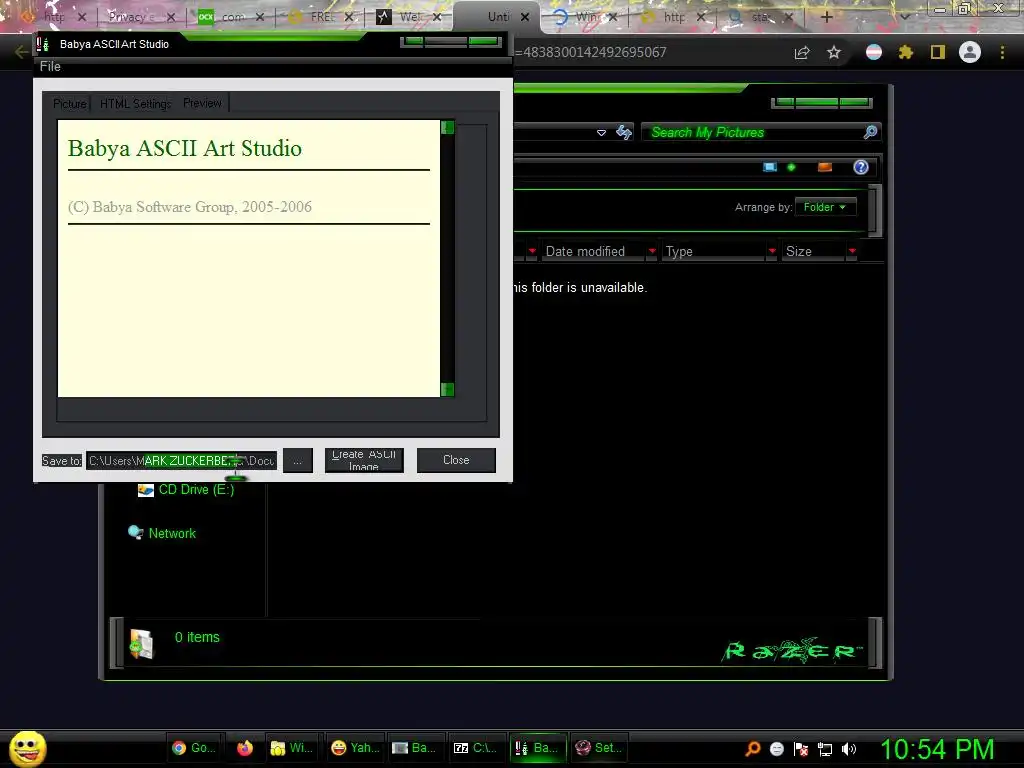Open the File menu in Babya ASCII Art Studio

pyautogui.click(x=50, y=66)
